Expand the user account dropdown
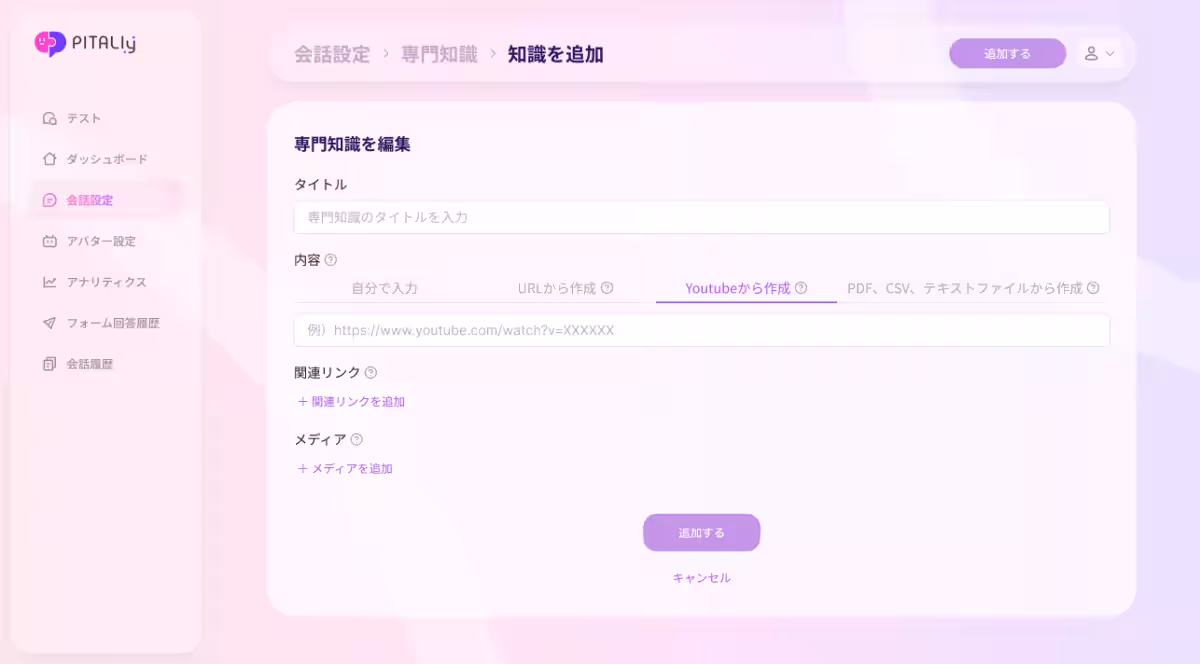The image size is (1200, 664). [1100, 53]
